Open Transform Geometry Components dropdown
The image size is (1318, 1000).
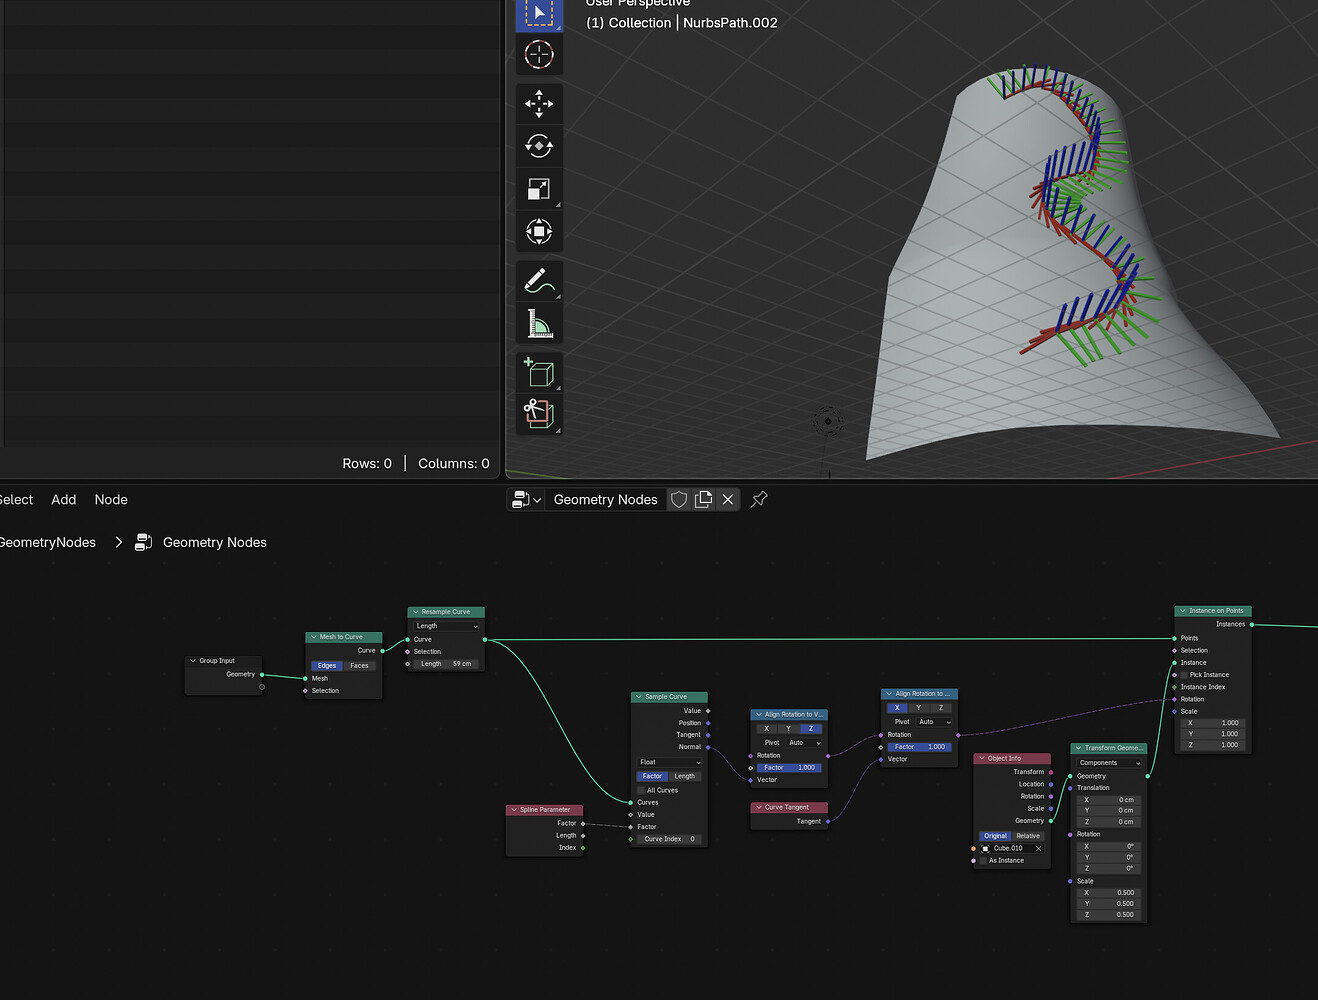point(1109,763)
